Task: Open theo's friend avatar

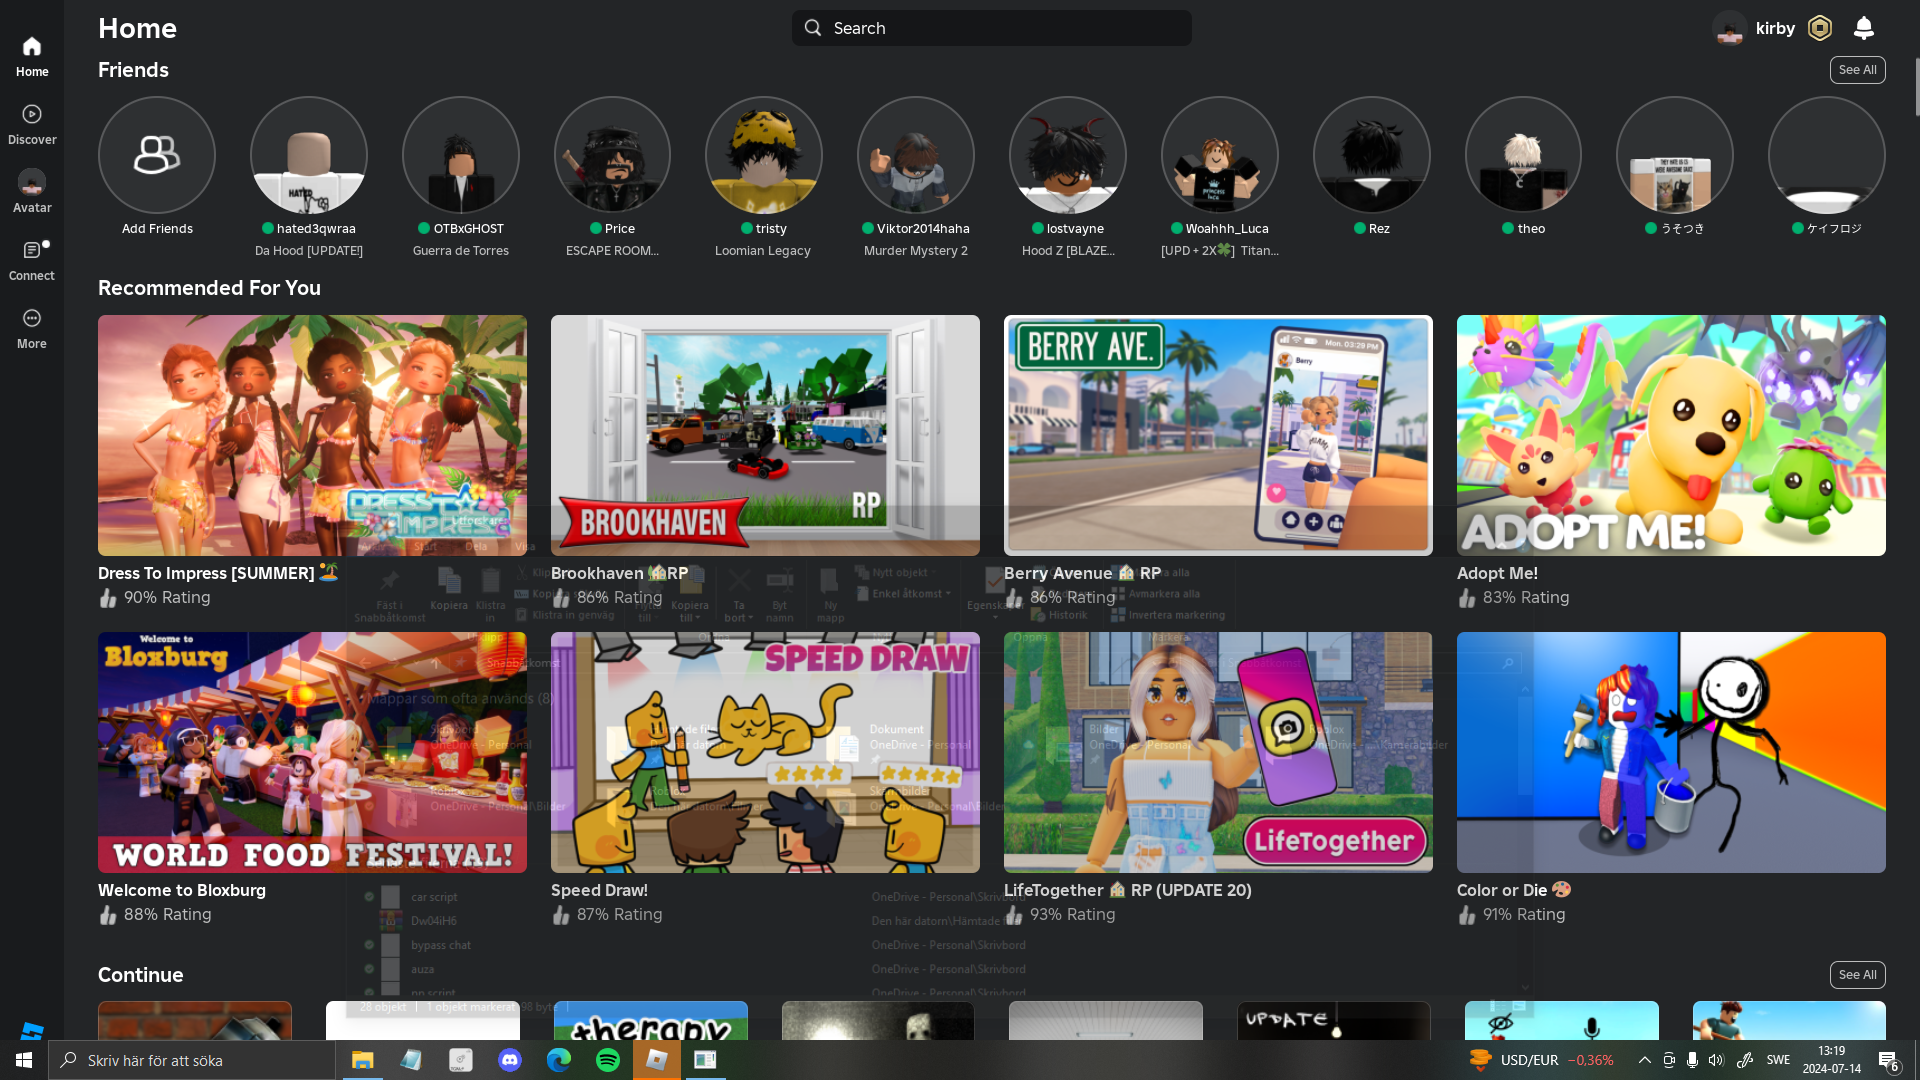Action: (x=1523, y=155)
